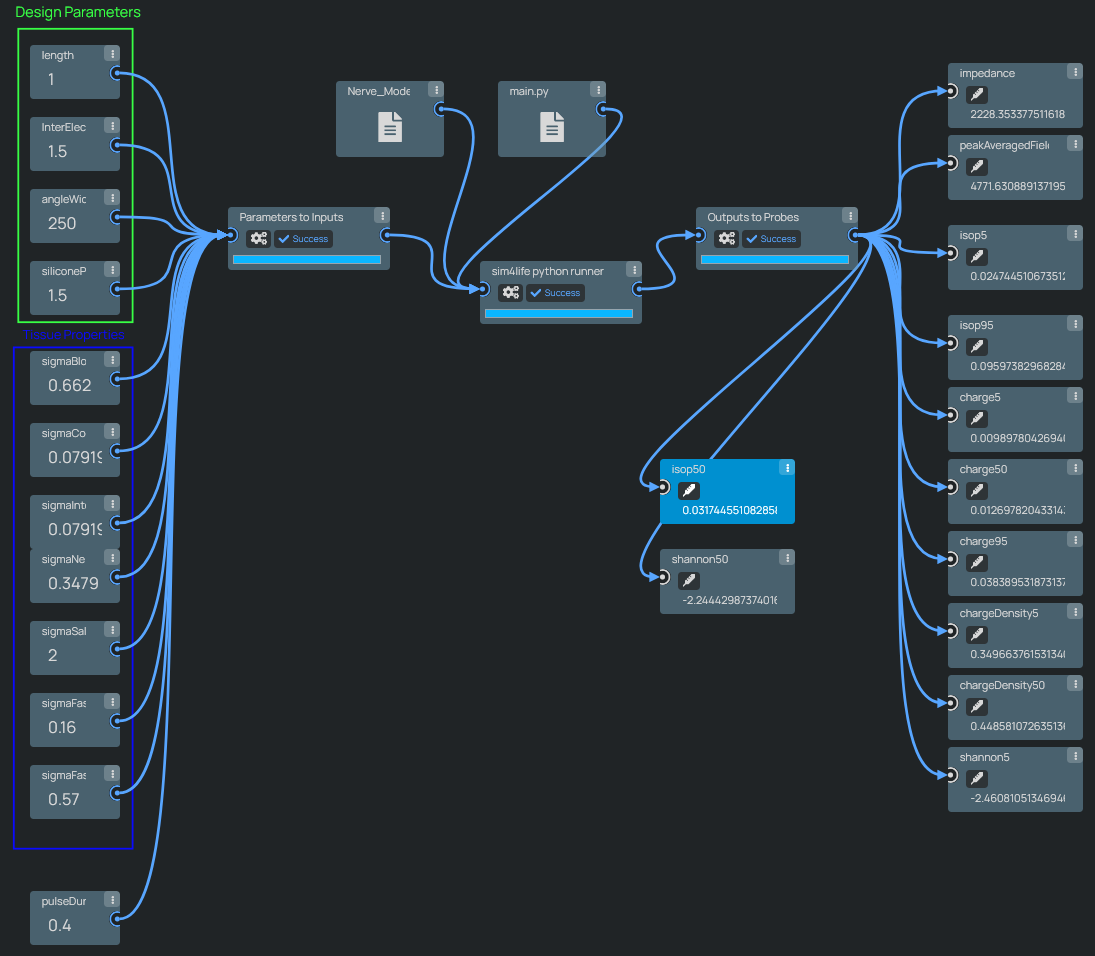Click the gear icon on sim4life python runner

click(x=511, y=292)
